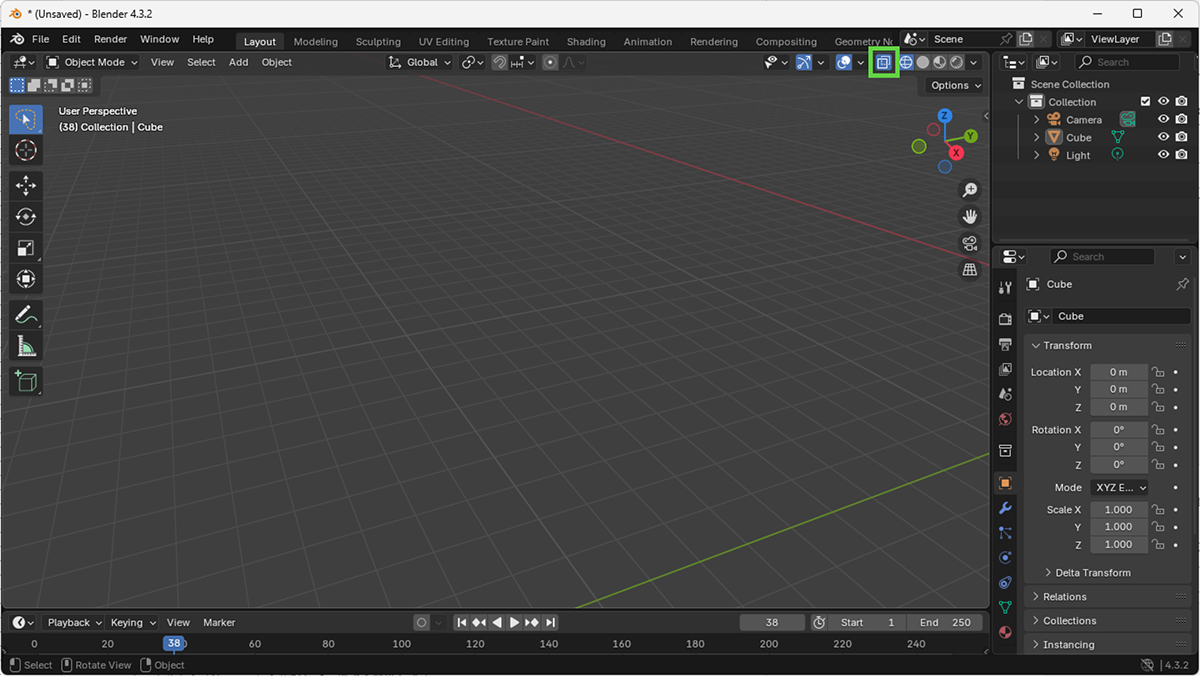Select the Annotate tool

(26, 315)
